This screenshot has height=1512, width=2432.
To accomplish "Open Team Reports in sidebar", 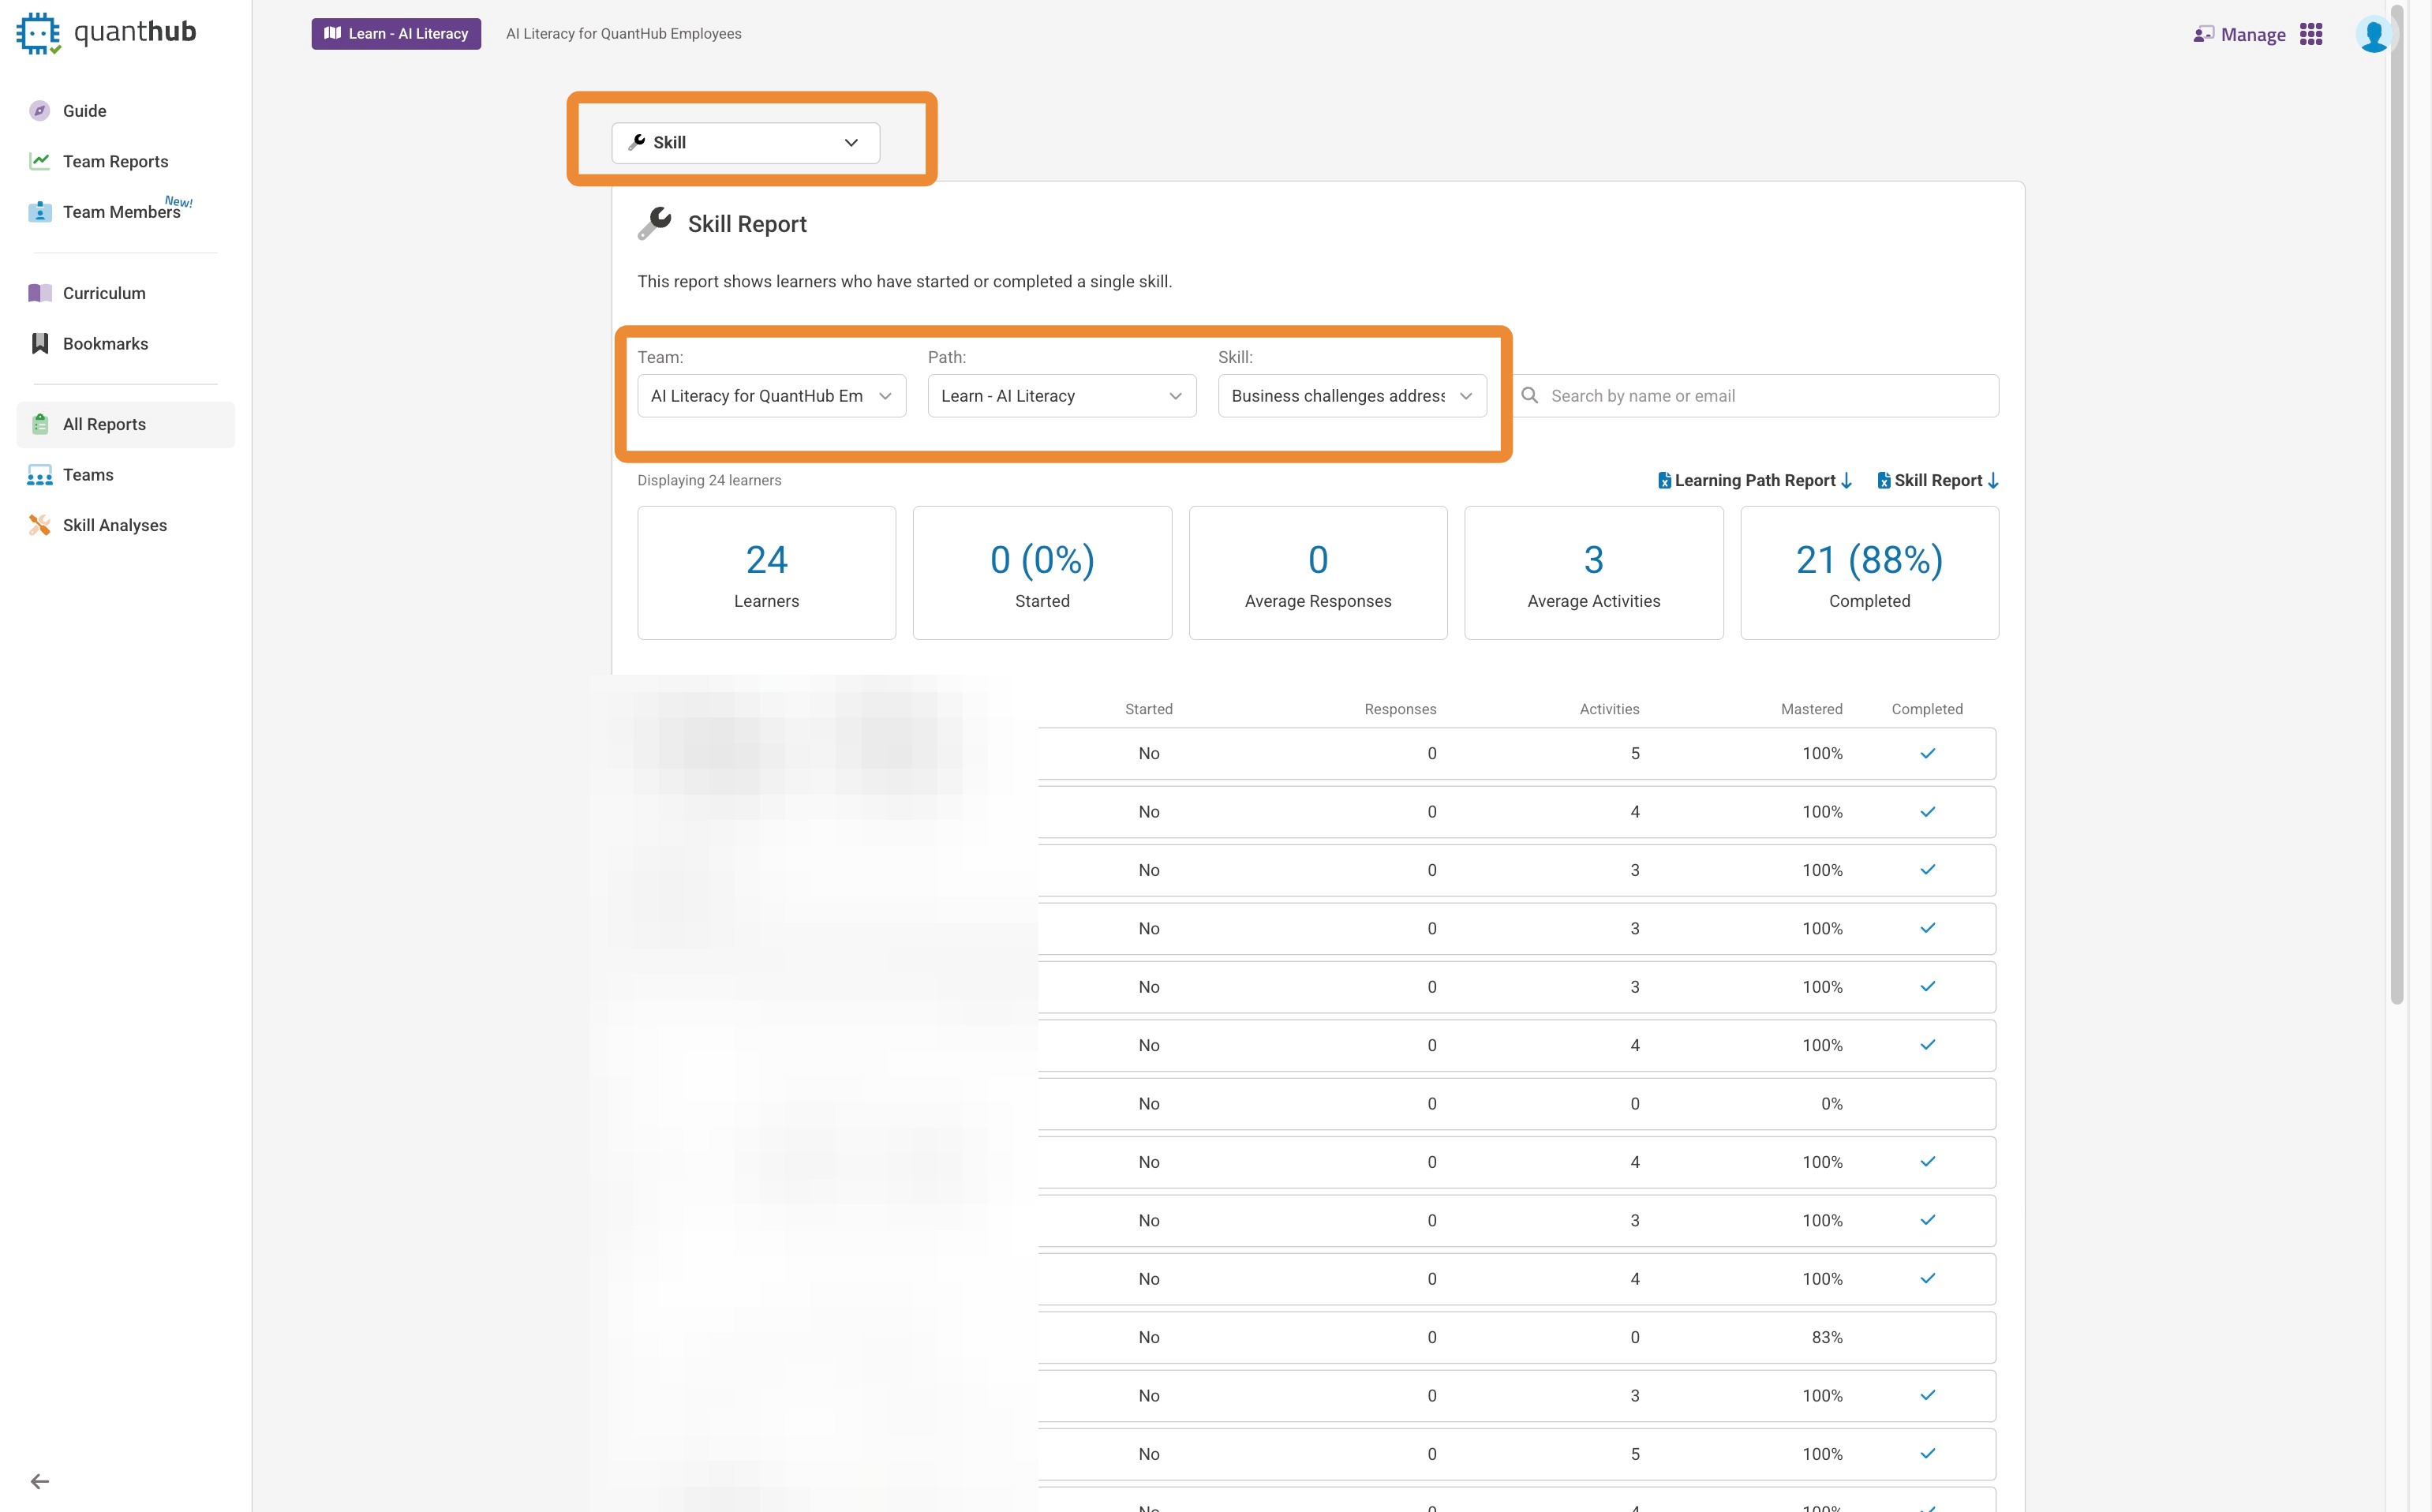I will click(115, 162).
